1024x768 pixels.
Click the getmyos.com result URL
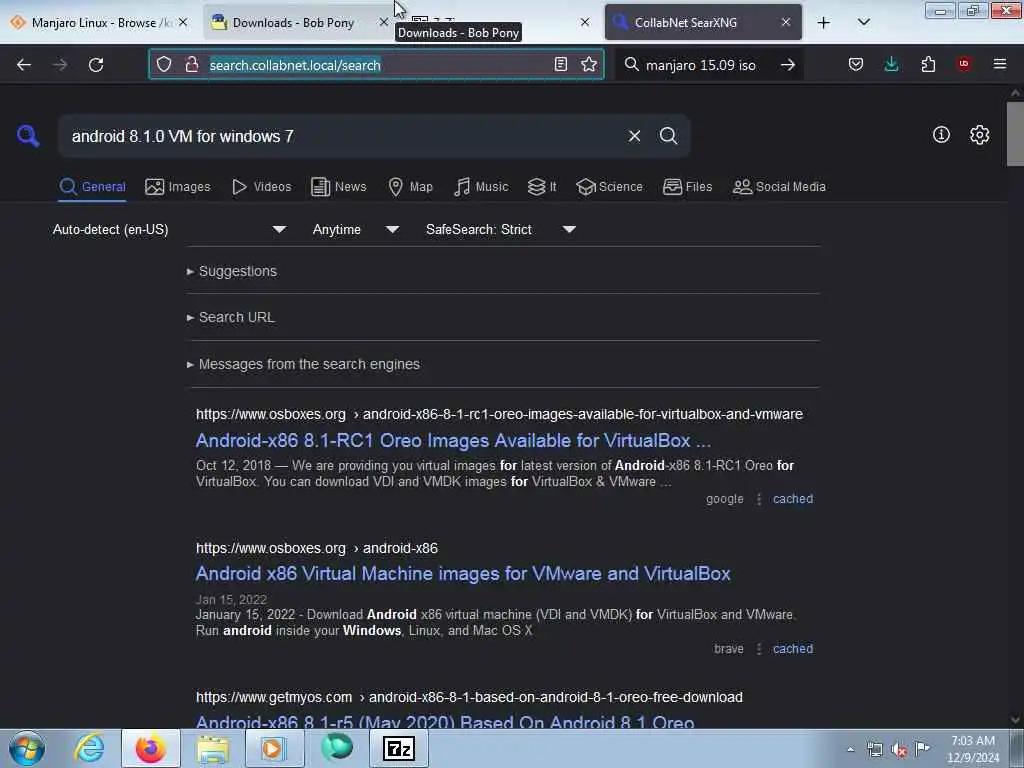coord(469,697)
